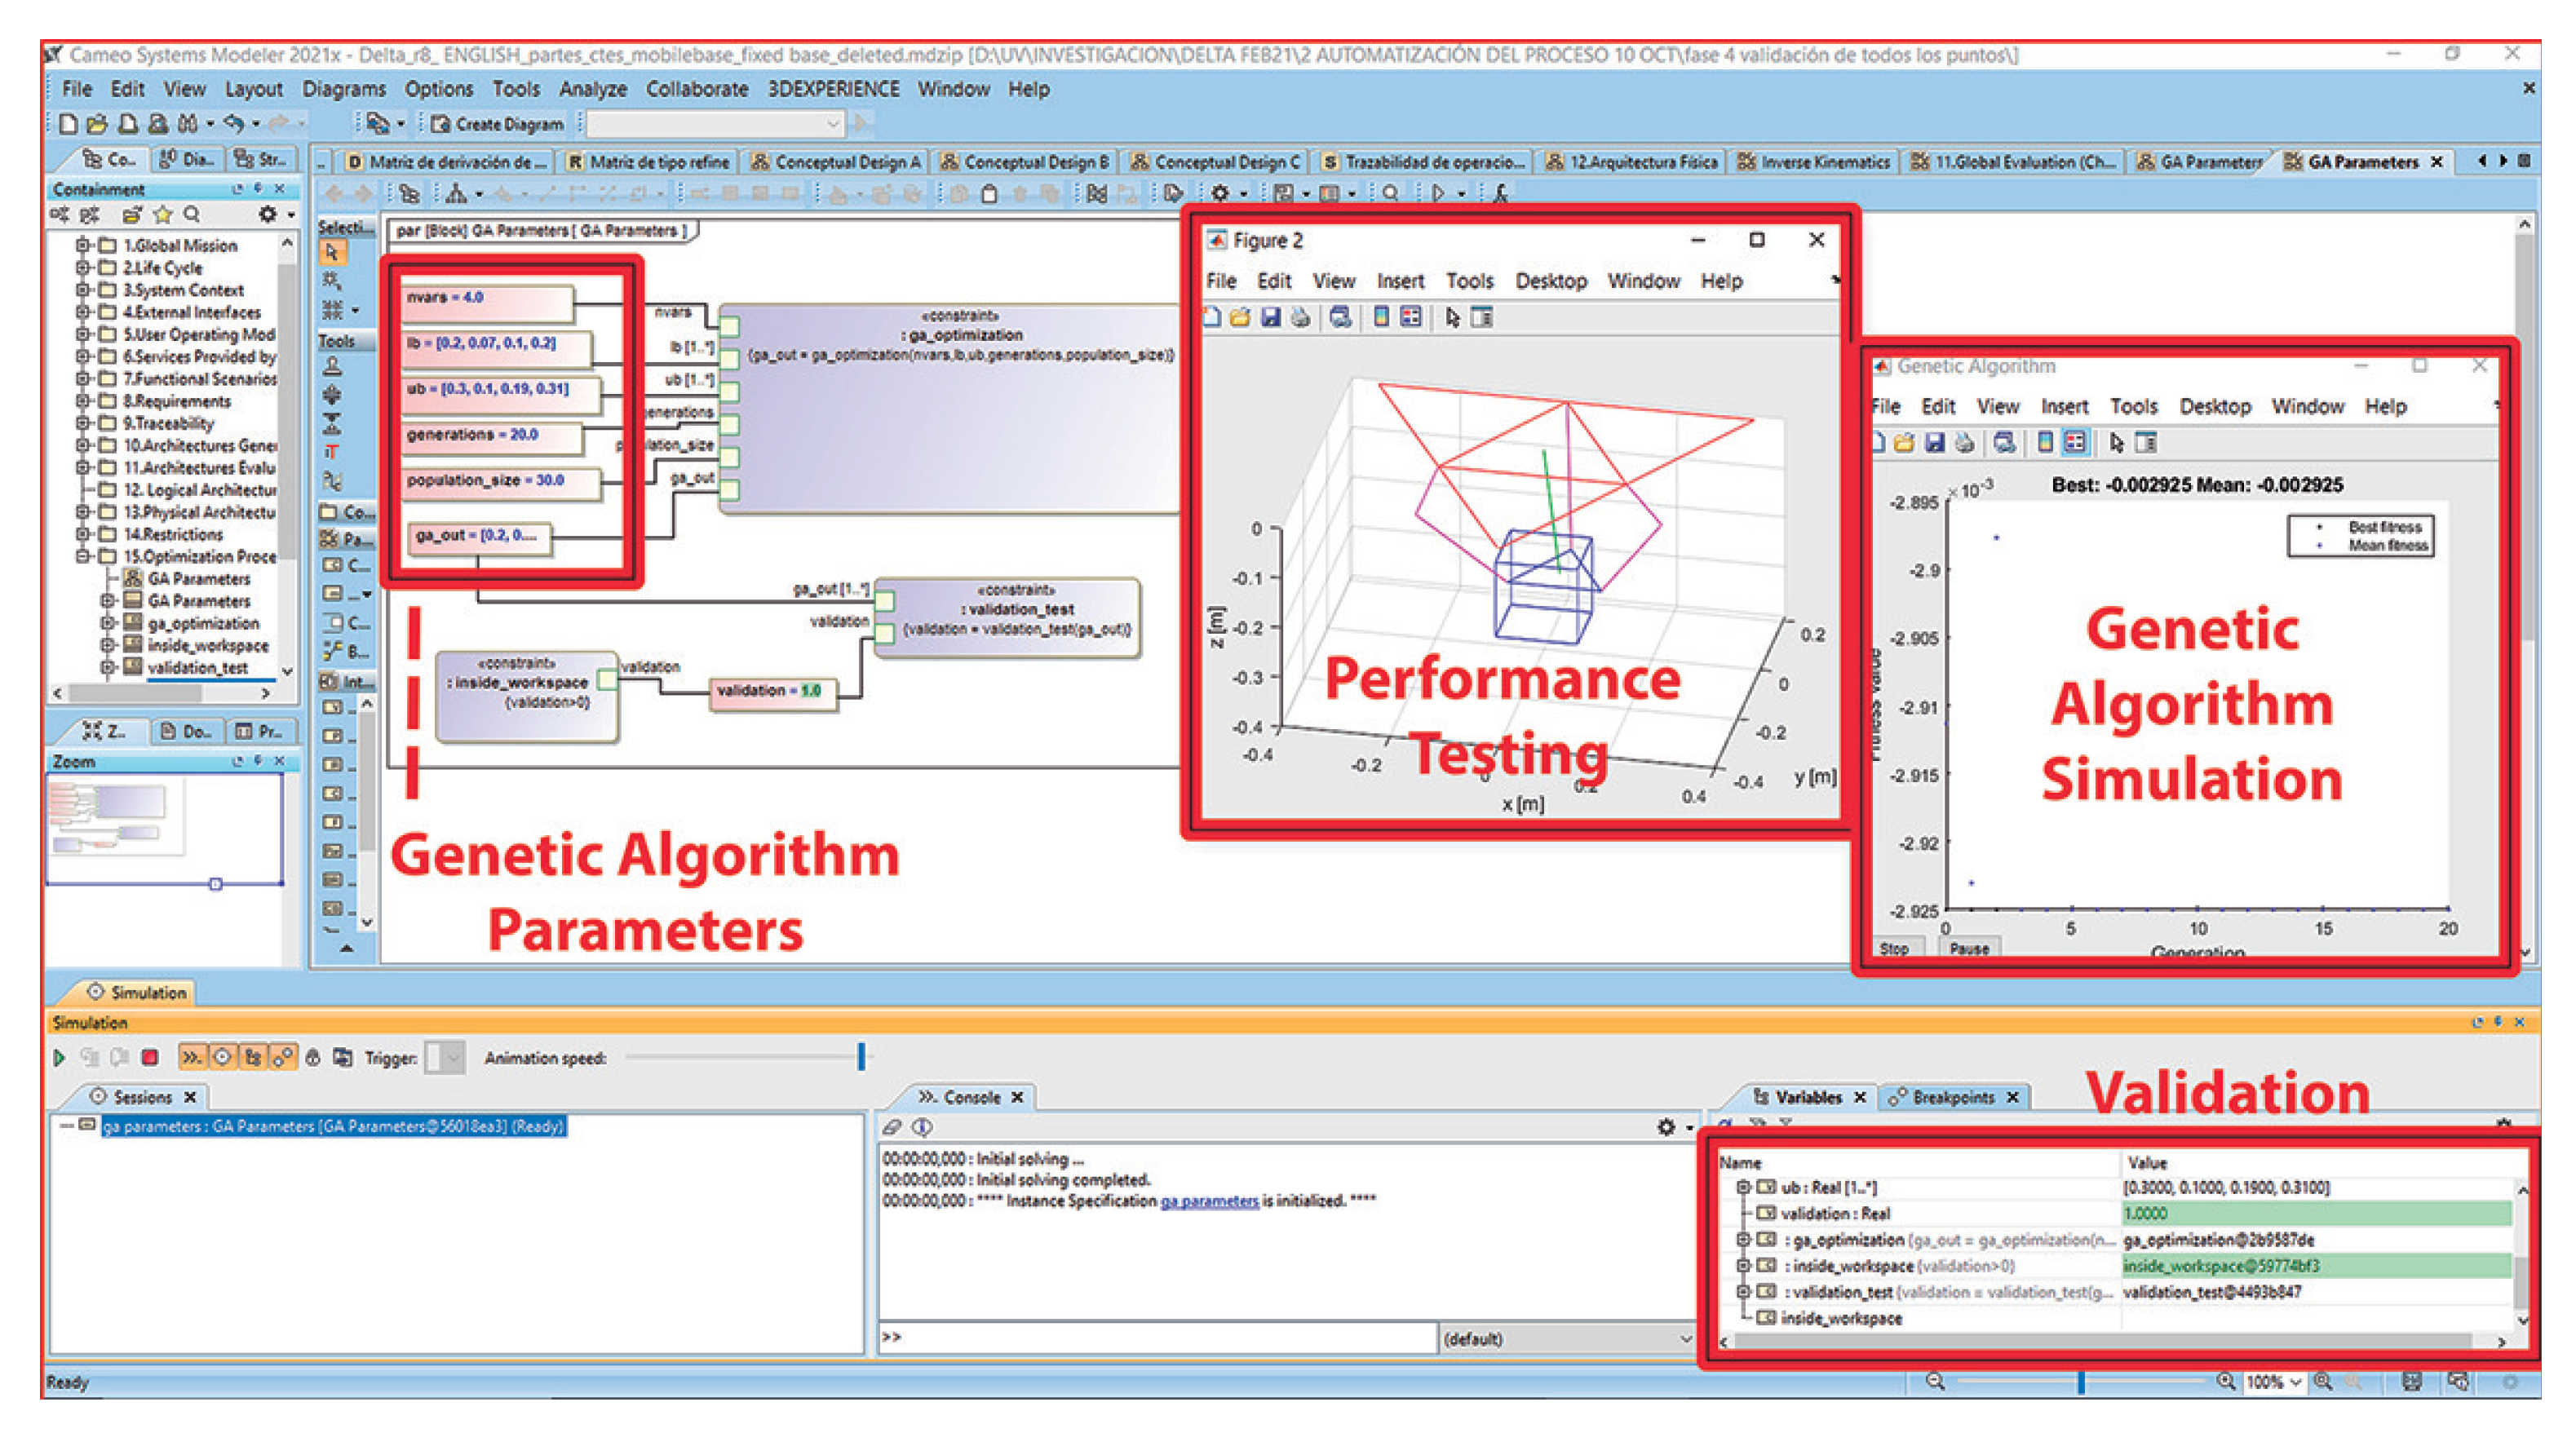Click the save icon in Figure 2 toolbar

(1270, 318)
